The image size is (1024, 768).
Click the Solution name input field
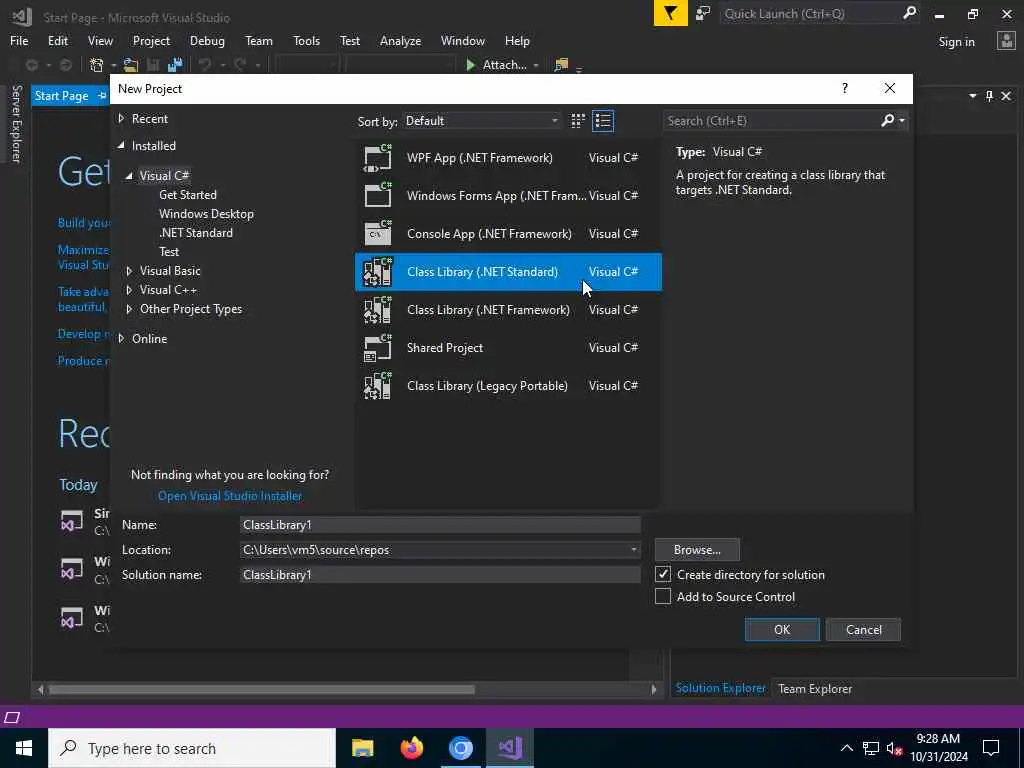pyautogui.click(x=440, y=575)
